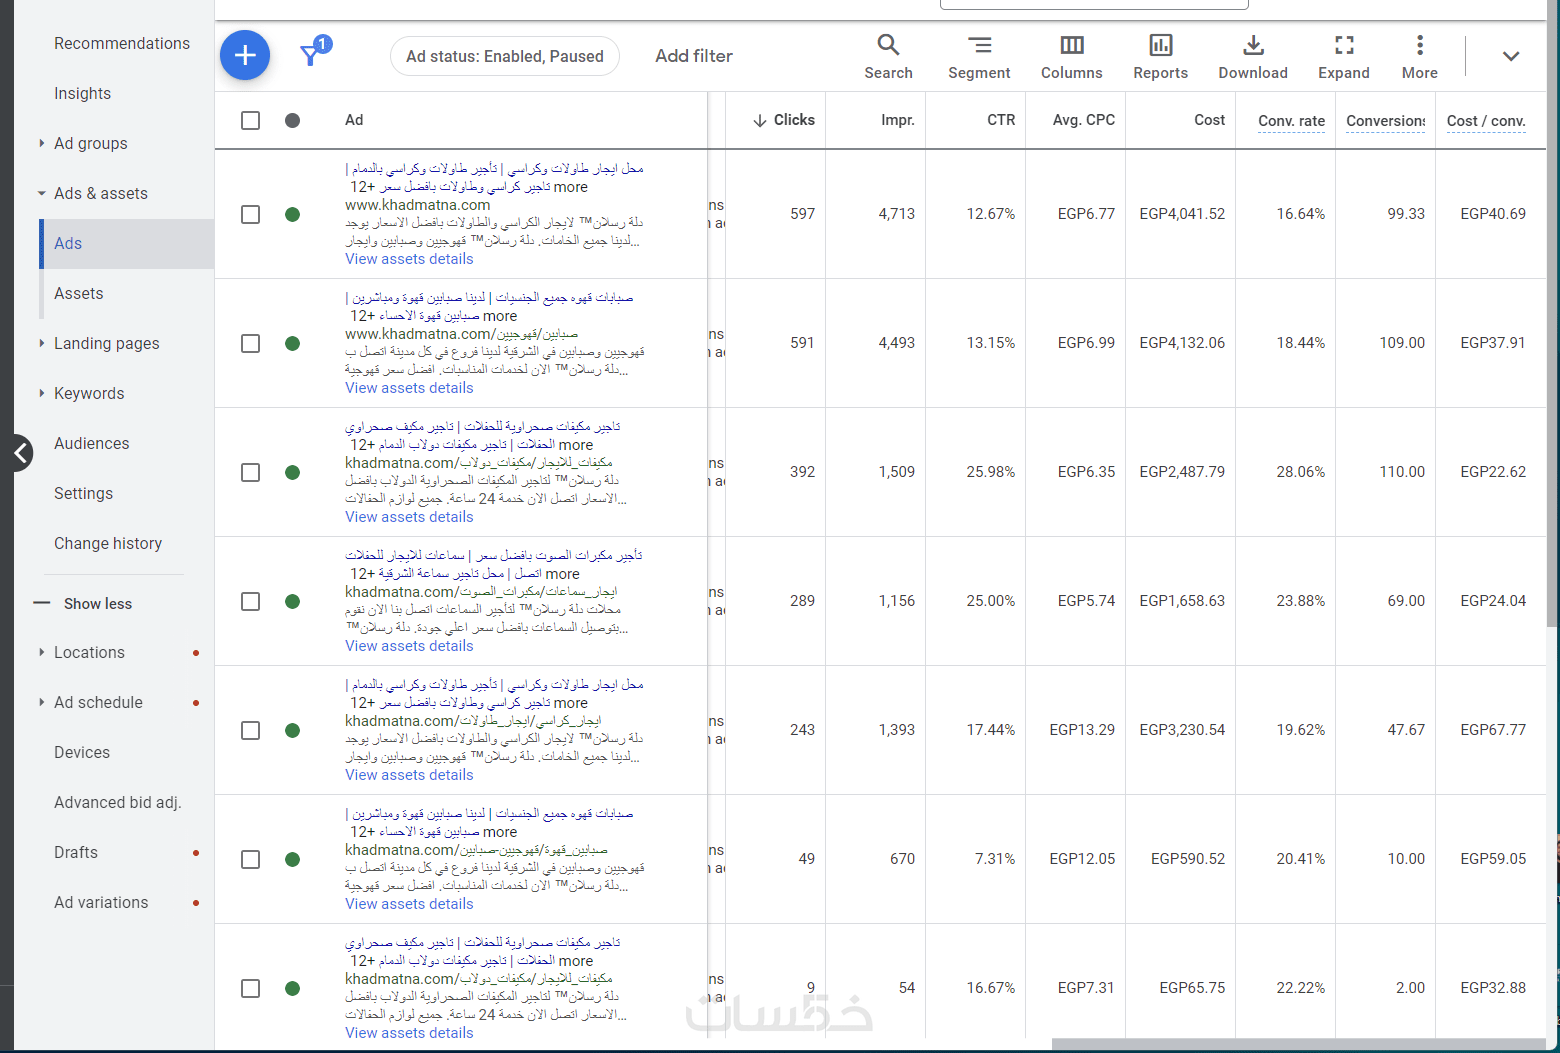Open the Columns picker

point(1071,56)
